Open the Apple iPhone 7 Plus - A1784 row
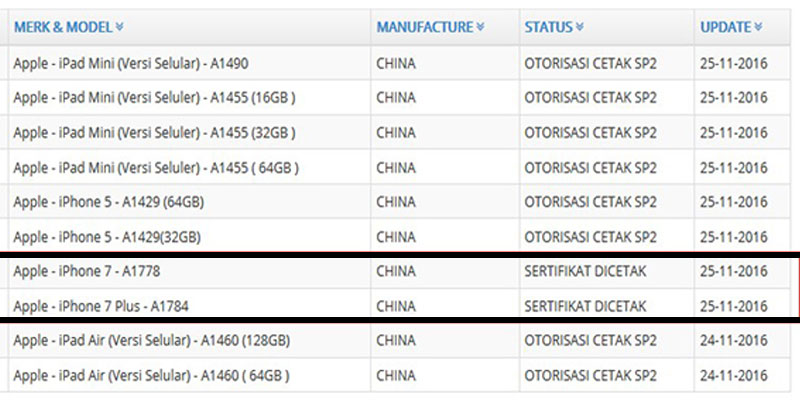The width and height of the screenshot is (800, 400). click(x=399, y=306)
